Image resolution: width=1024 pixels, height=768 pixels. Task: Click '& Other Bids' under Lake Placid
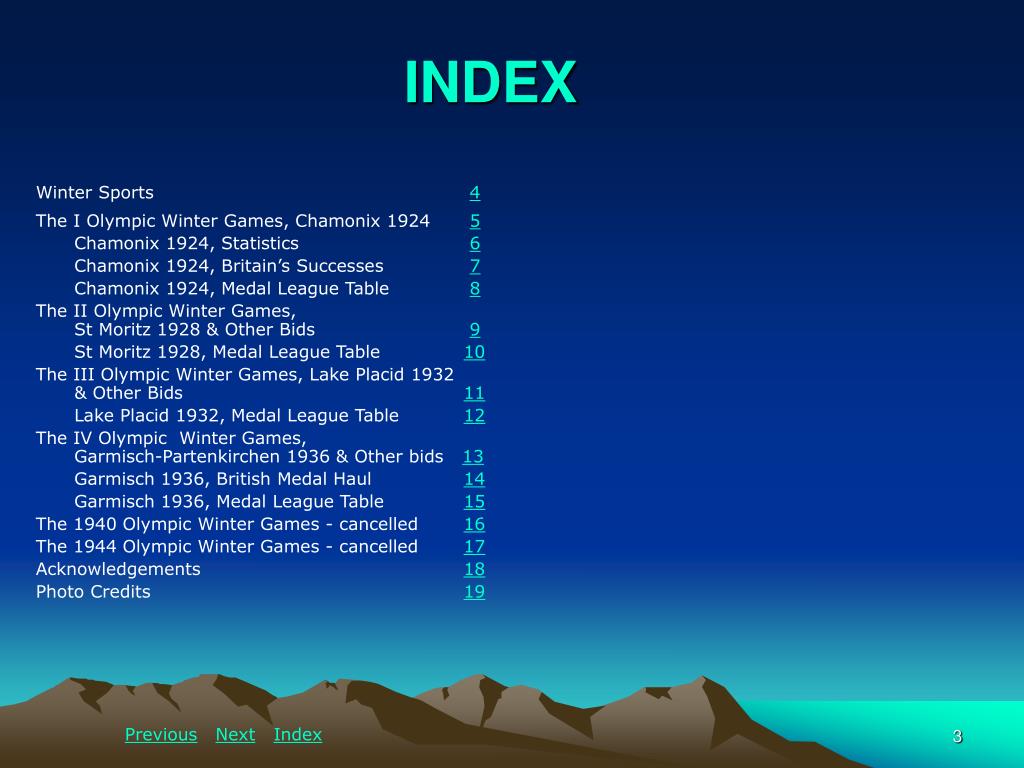point(129,393)
